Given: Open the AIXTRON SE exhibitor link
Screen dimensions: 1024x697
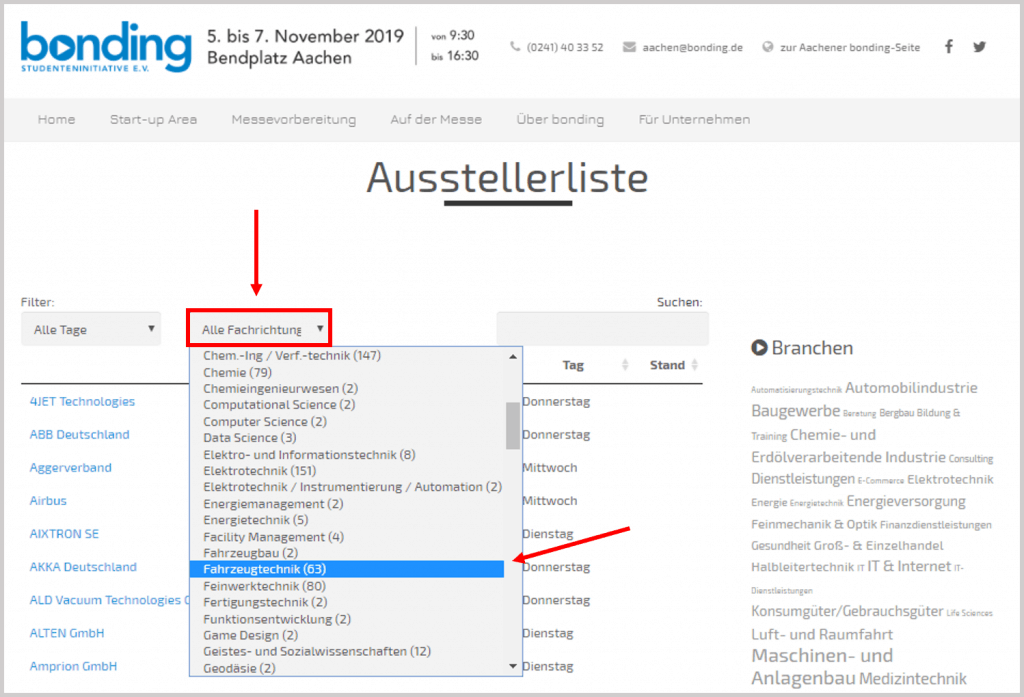Looking at the screenshot, I should pyautogui.click(x=64, y=534).
